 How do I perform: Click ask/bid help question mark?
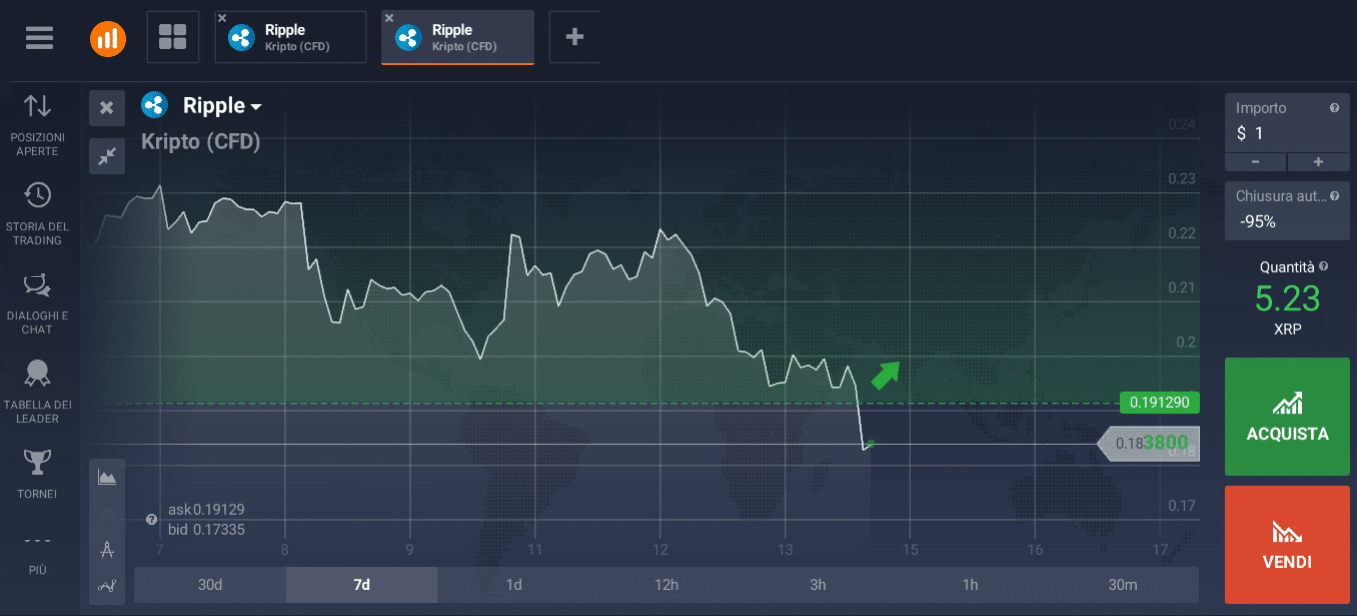tap(152, 519)
